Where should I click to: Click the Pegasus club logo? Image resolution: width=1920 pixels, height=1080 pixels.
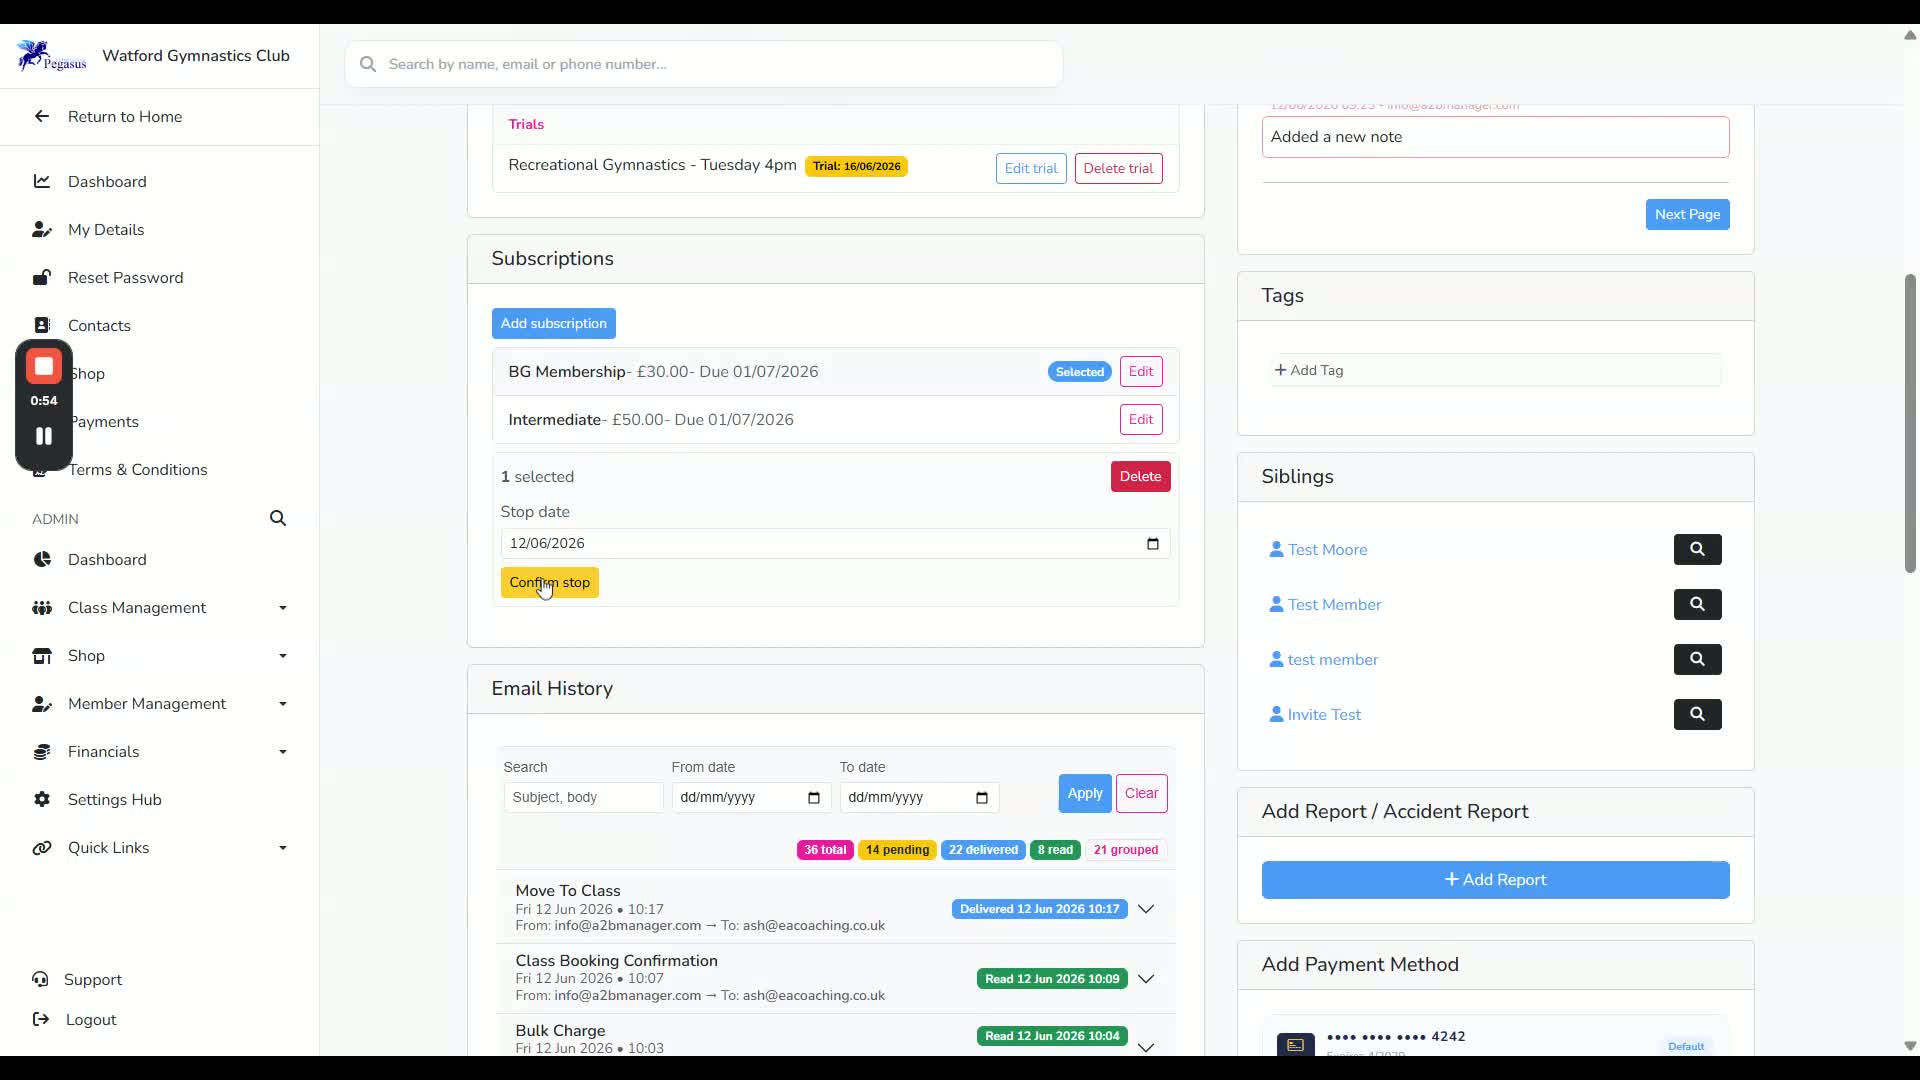pyautogui.click(x=52, y=56)
